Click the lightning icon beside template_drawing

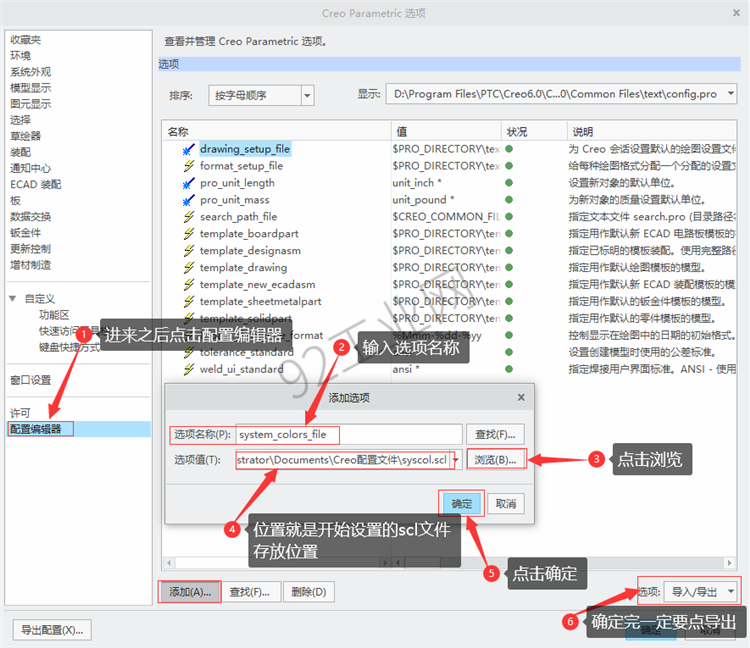point(188,268)
